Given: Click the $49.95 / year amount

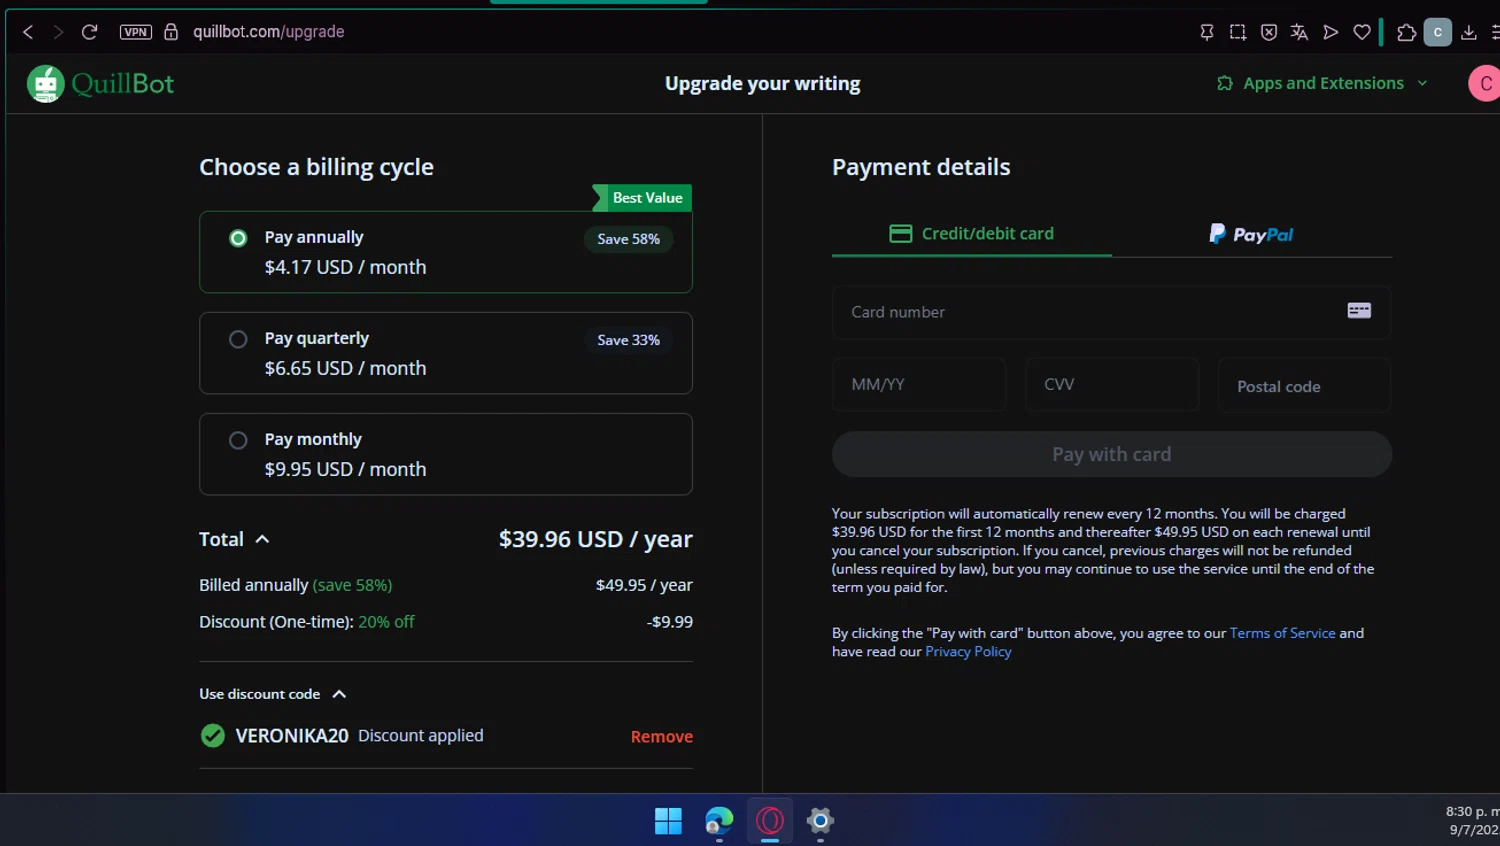Looking at the screenshot, I should [x=644, y=585].
